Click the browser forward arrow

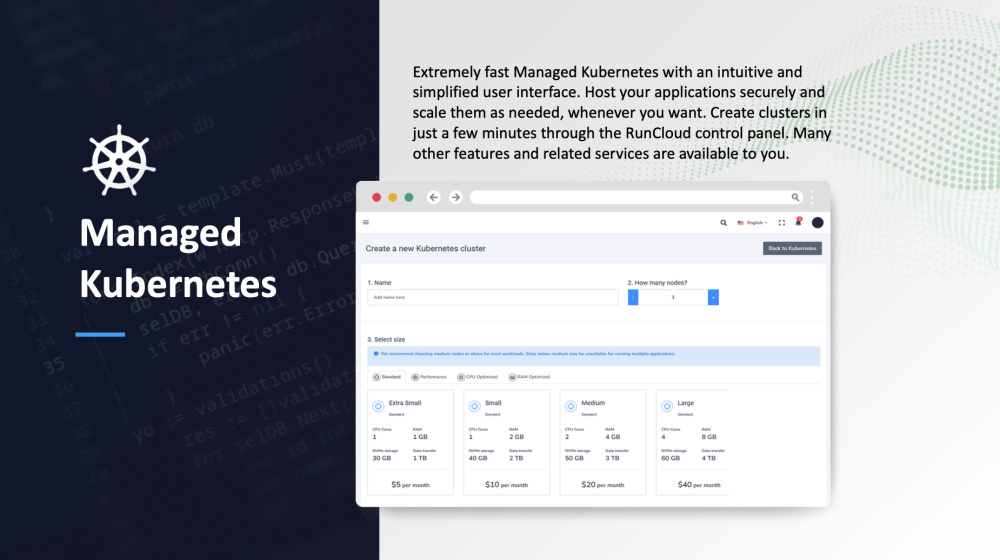pyautogui.click(x=455, y=198)
